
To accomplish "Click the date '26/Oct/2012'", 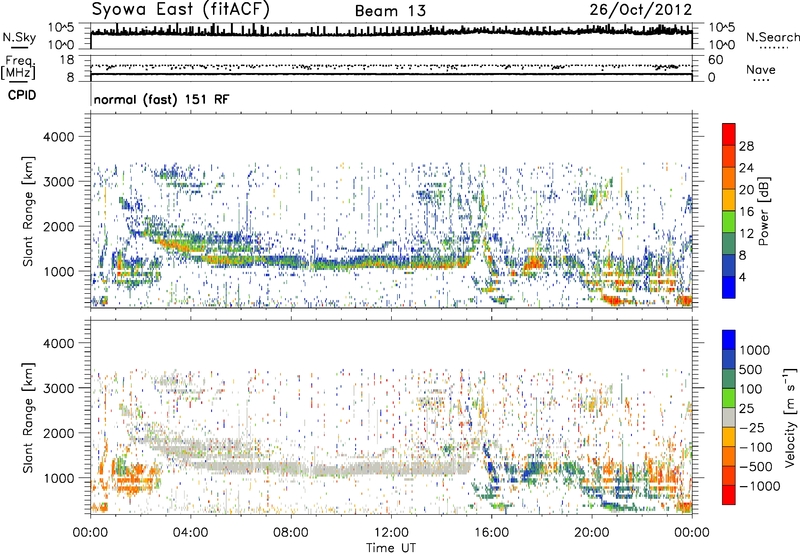I will [641, 10].
